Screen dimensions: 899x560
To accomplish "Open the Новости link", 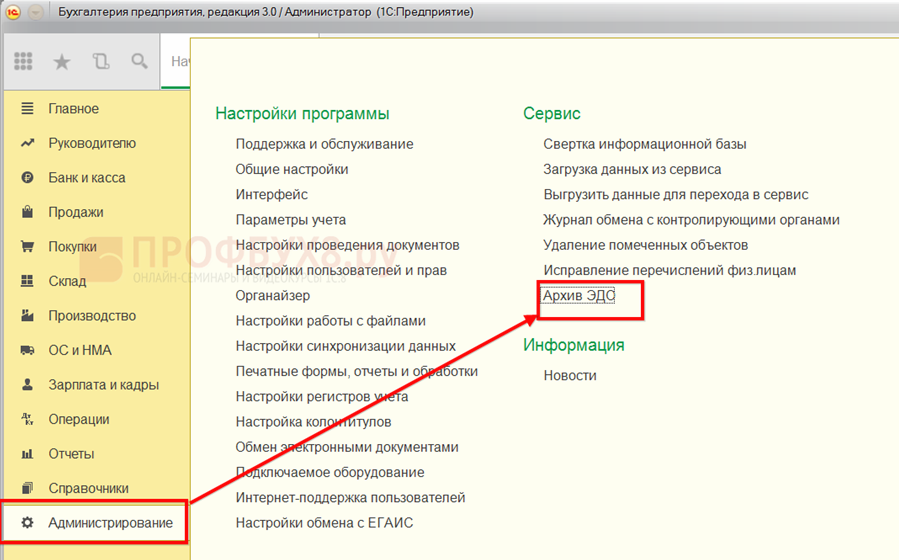I will (x=569, y=376).
